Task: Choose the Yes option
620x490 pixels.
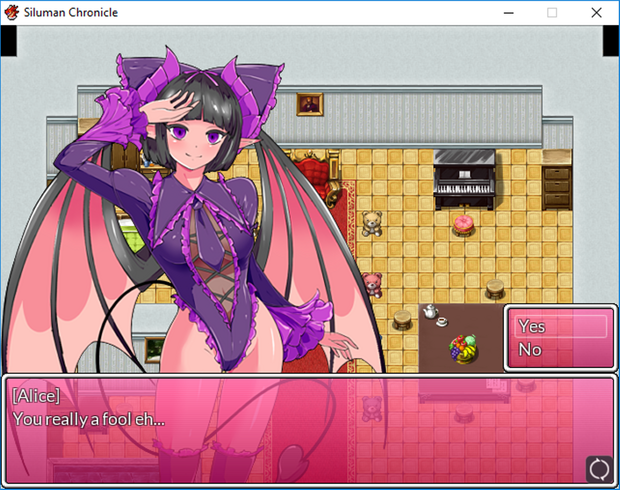Action: (x=560, y=326)
